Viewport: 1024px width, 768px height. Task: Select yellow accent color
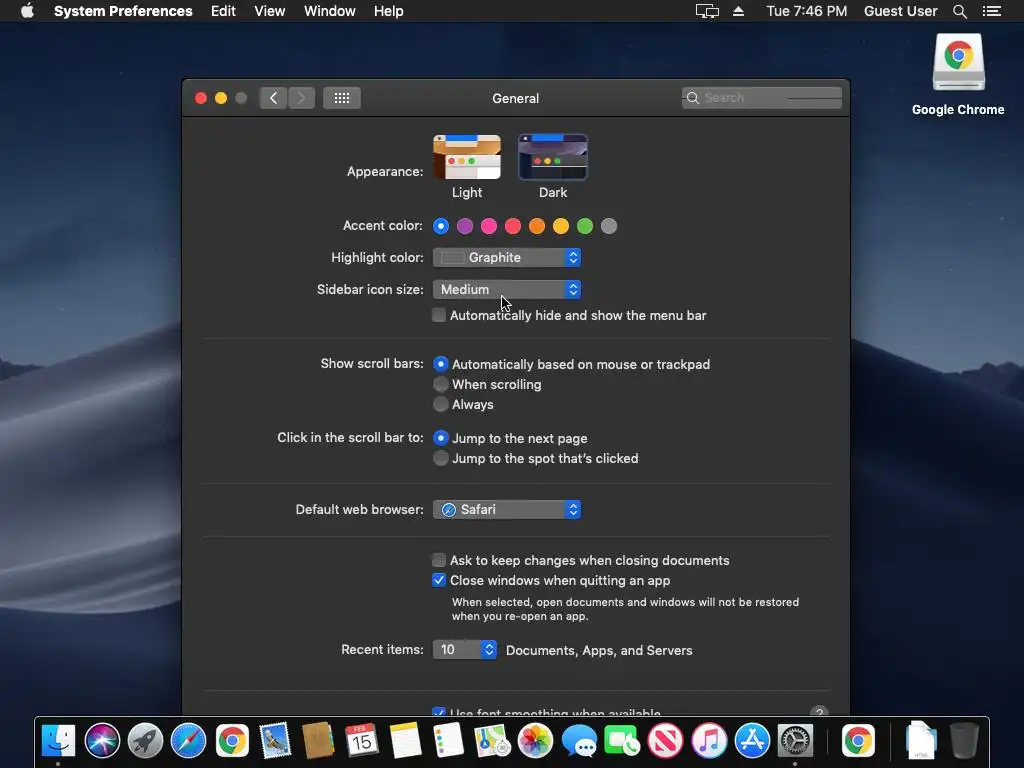tap(561, 226)
